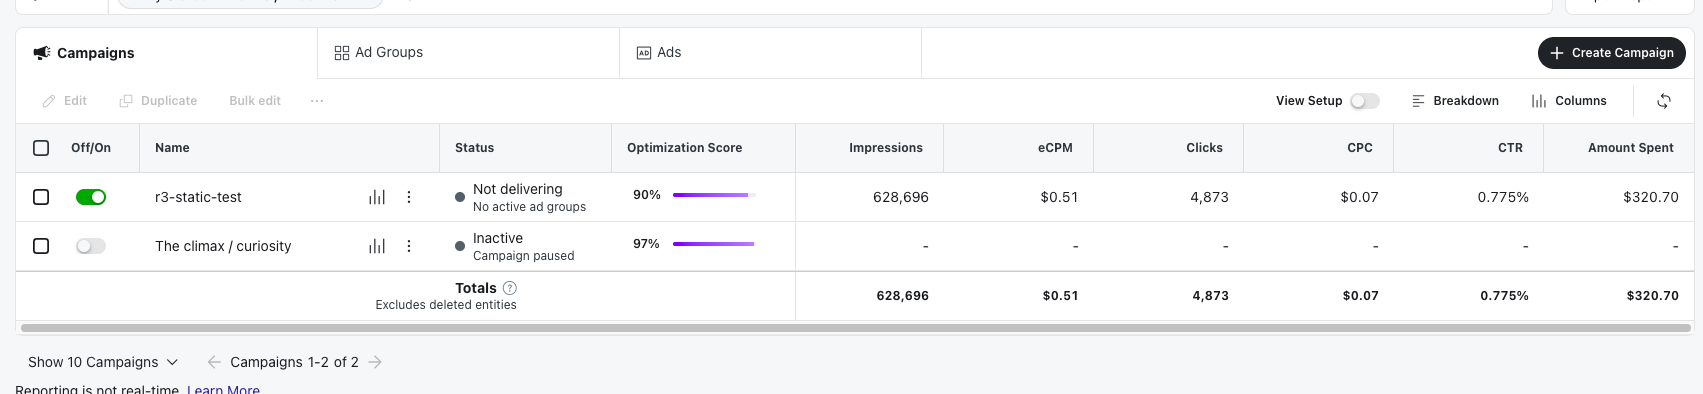Open the three-dot menu for r3-static-test

point(409,197)
